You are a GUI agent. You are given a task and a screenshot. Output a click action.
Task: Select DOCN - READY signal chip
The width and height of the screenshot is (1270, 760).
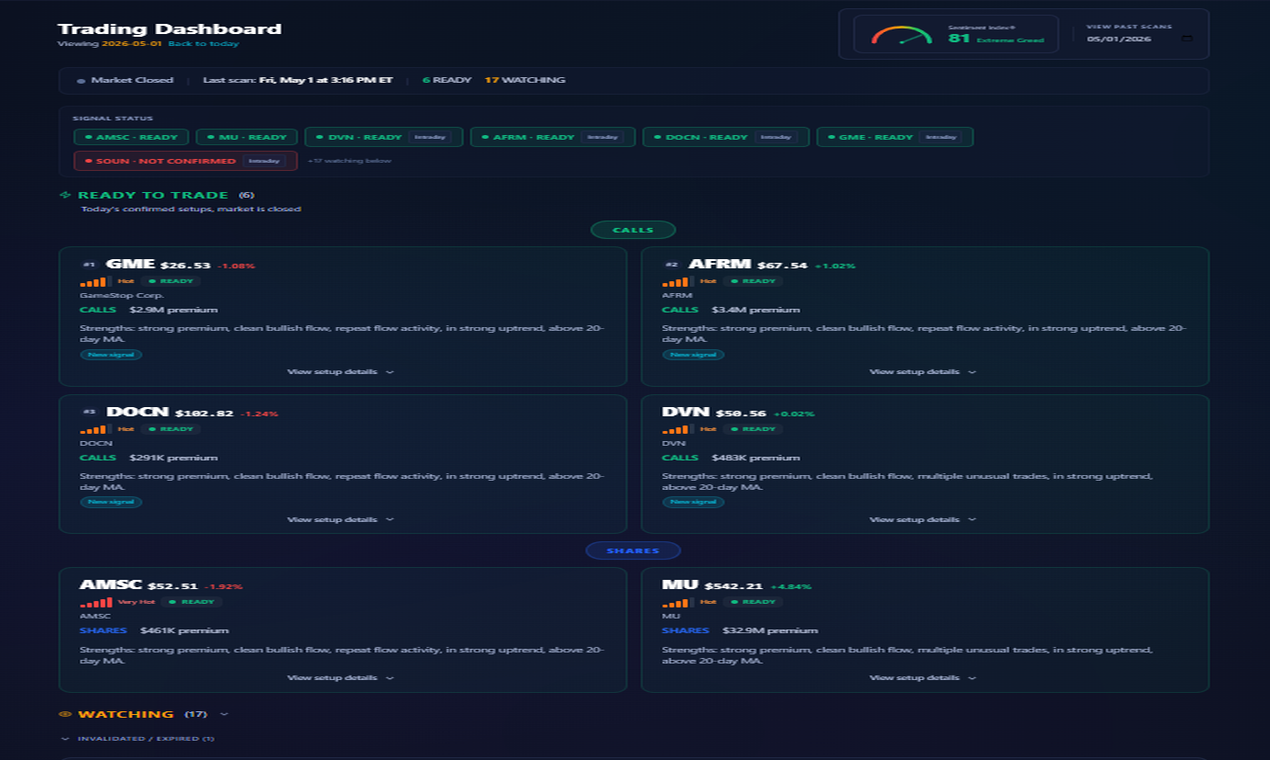coord(725,137)
